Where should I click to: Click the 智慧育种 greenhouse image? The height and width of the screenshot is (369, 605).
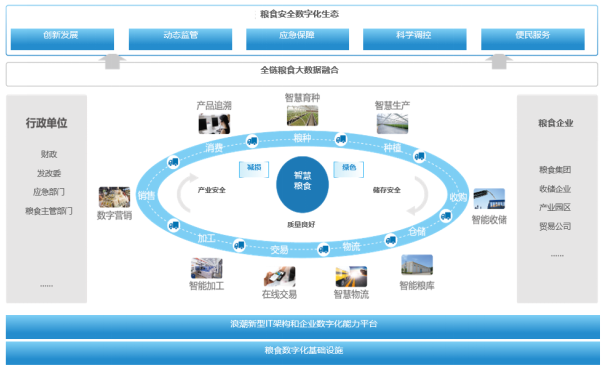pyautogui.click(x=302, y=115)
